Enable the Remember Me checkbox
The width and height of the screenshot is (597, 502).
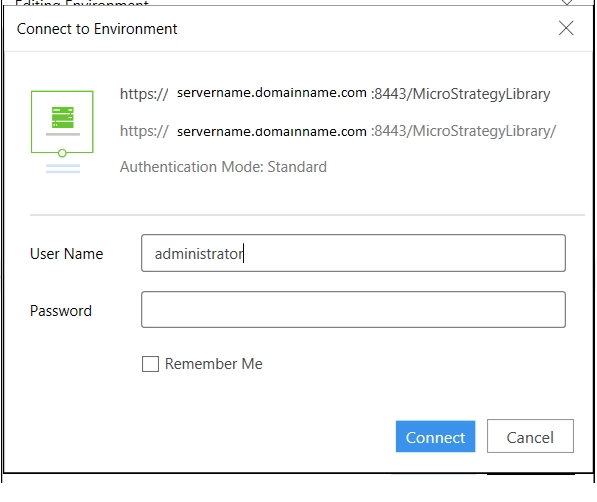150,364
